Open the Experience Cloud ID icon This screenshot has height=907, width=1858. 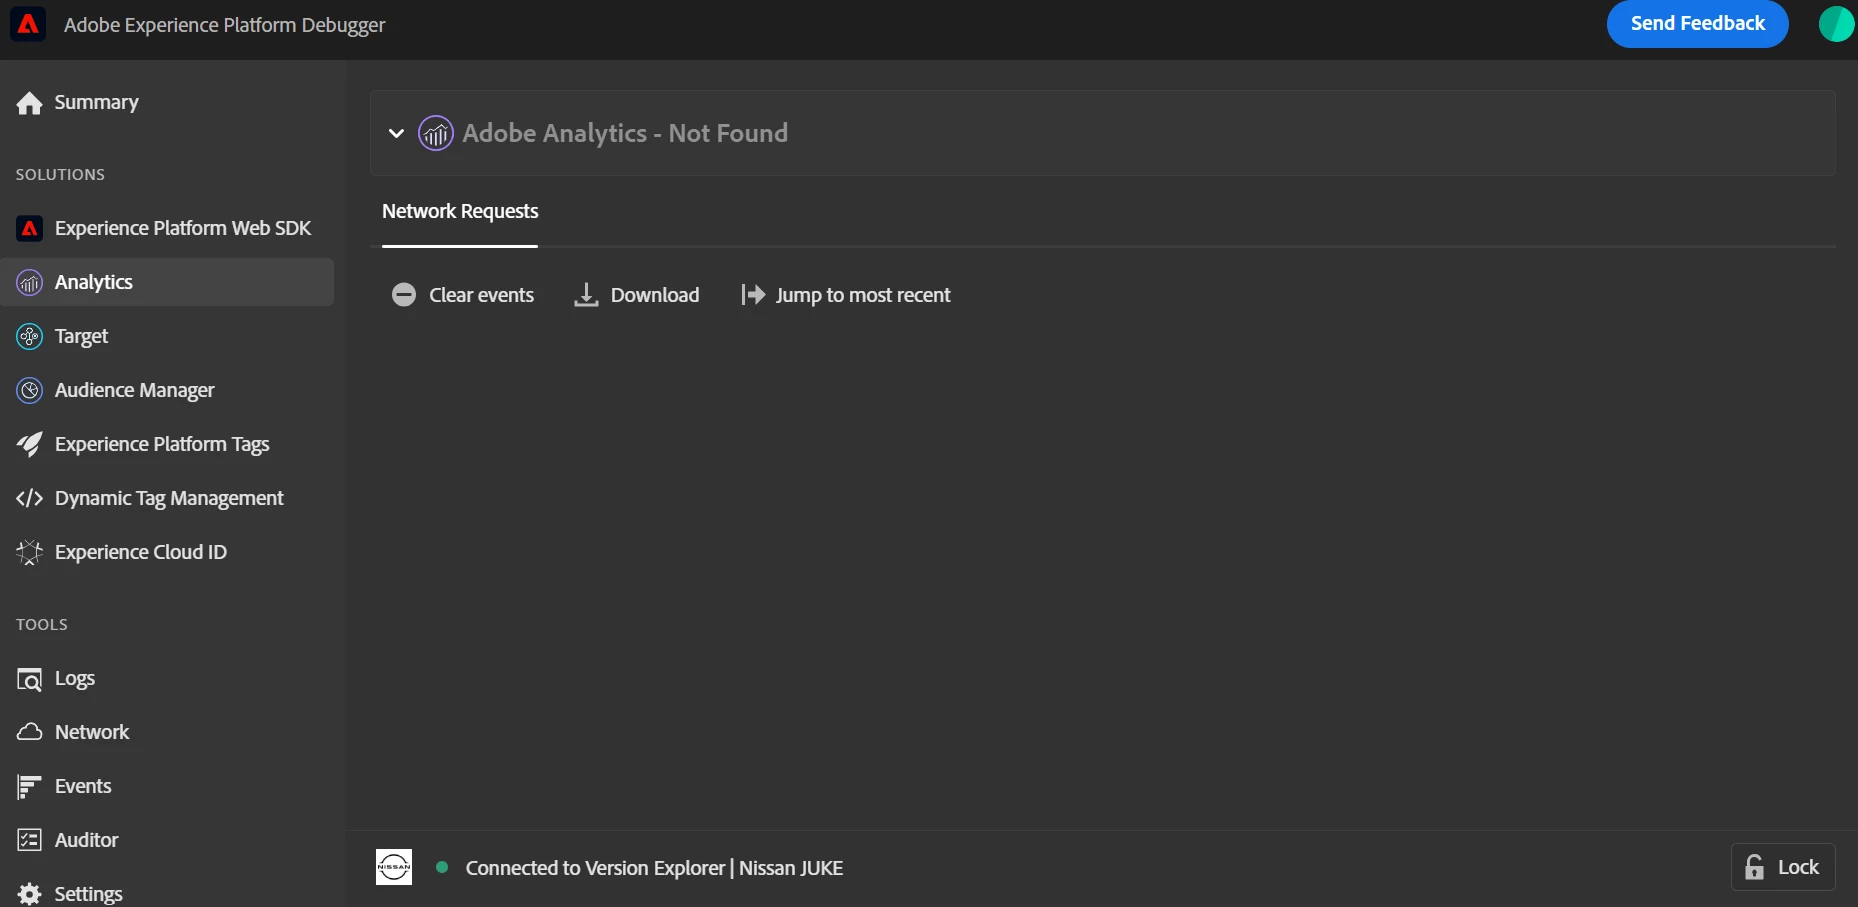click(30, 552)
